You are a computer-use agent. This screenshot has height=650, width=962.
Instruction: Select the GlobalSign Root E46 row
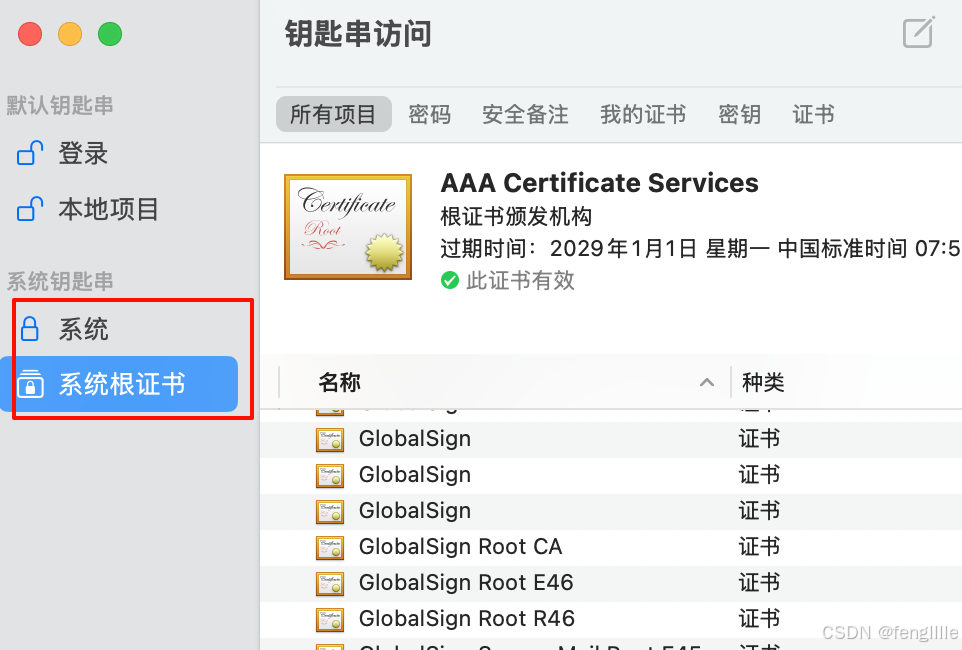click(610, 582)
